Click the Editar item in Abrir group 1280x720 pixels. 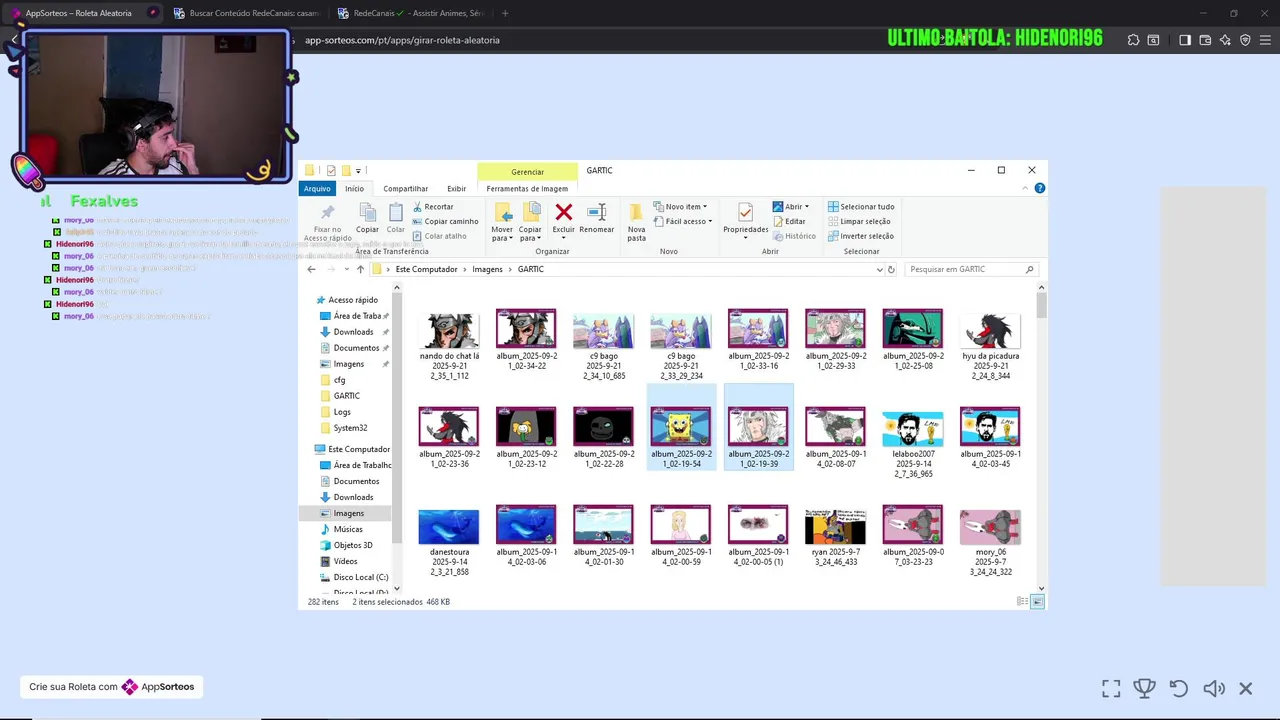788,221
